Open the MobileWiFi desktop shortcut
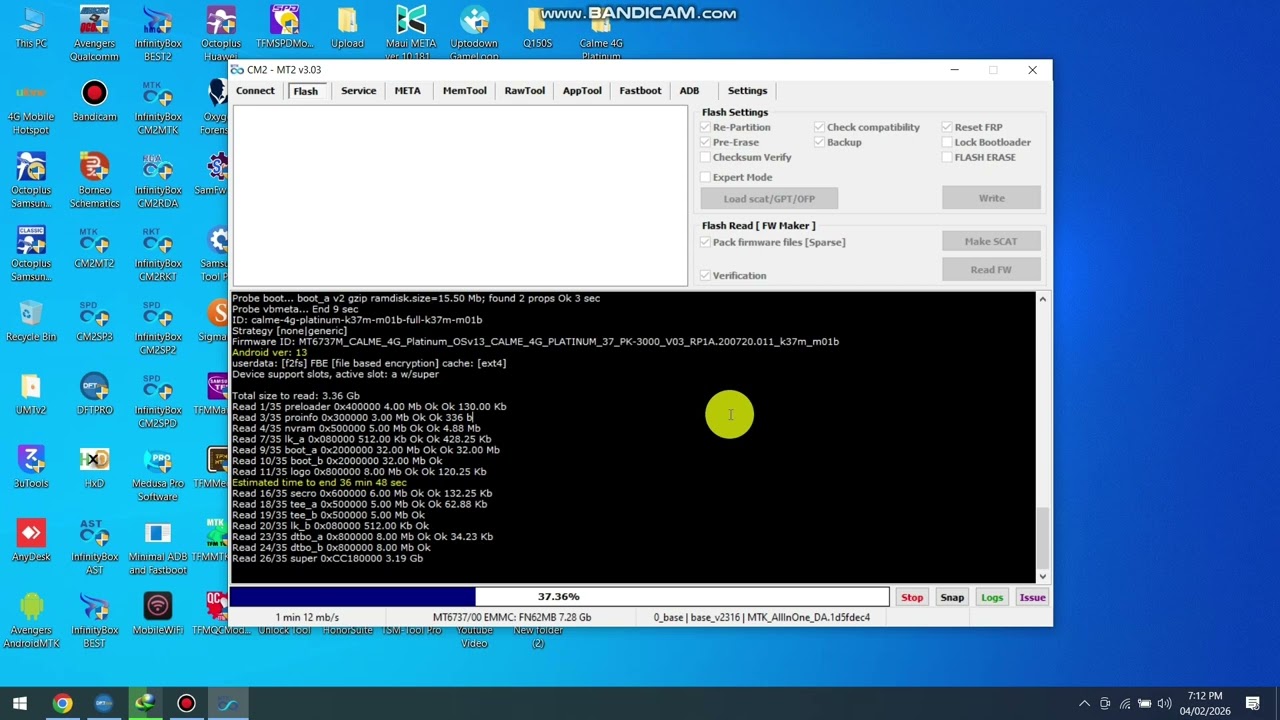This screenshot has height=720, width=1280. point(158,614)
